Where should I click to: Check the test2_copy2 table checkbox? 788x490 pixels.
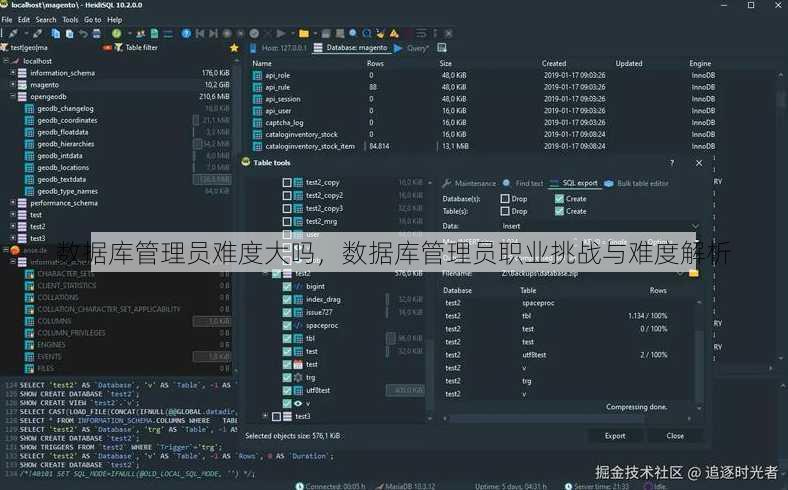(x=287, y=195)
